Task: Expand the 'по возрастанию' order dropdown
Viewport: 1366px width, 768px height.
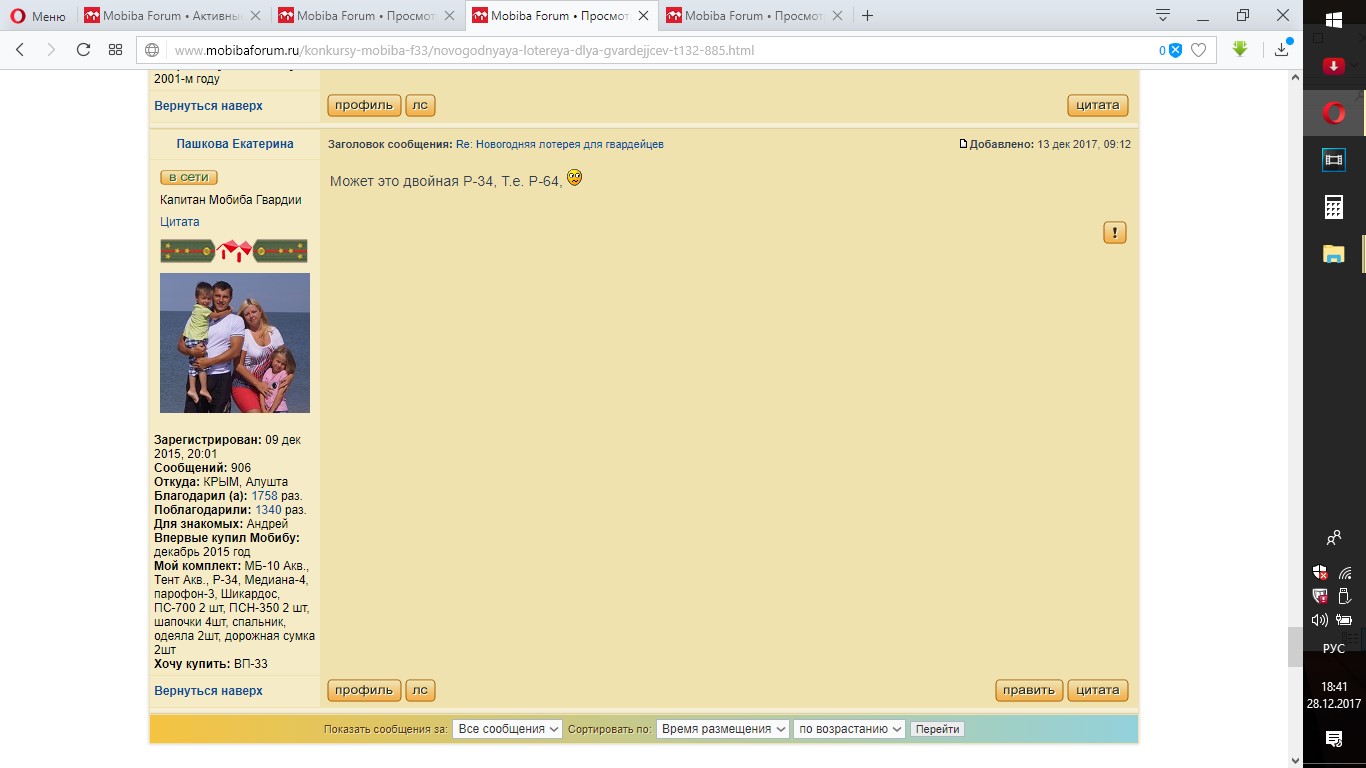Action: (849, 729)
